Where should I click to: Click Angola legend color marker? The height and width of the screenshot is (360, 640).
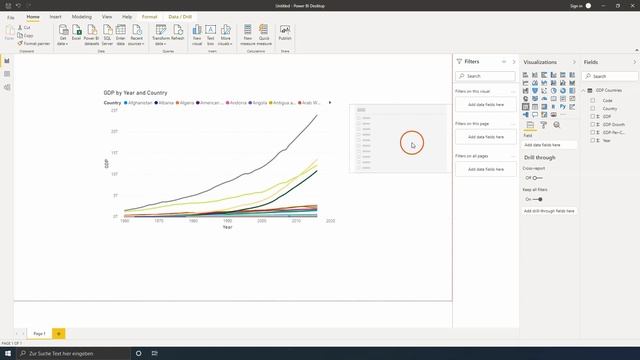[250, 103]
